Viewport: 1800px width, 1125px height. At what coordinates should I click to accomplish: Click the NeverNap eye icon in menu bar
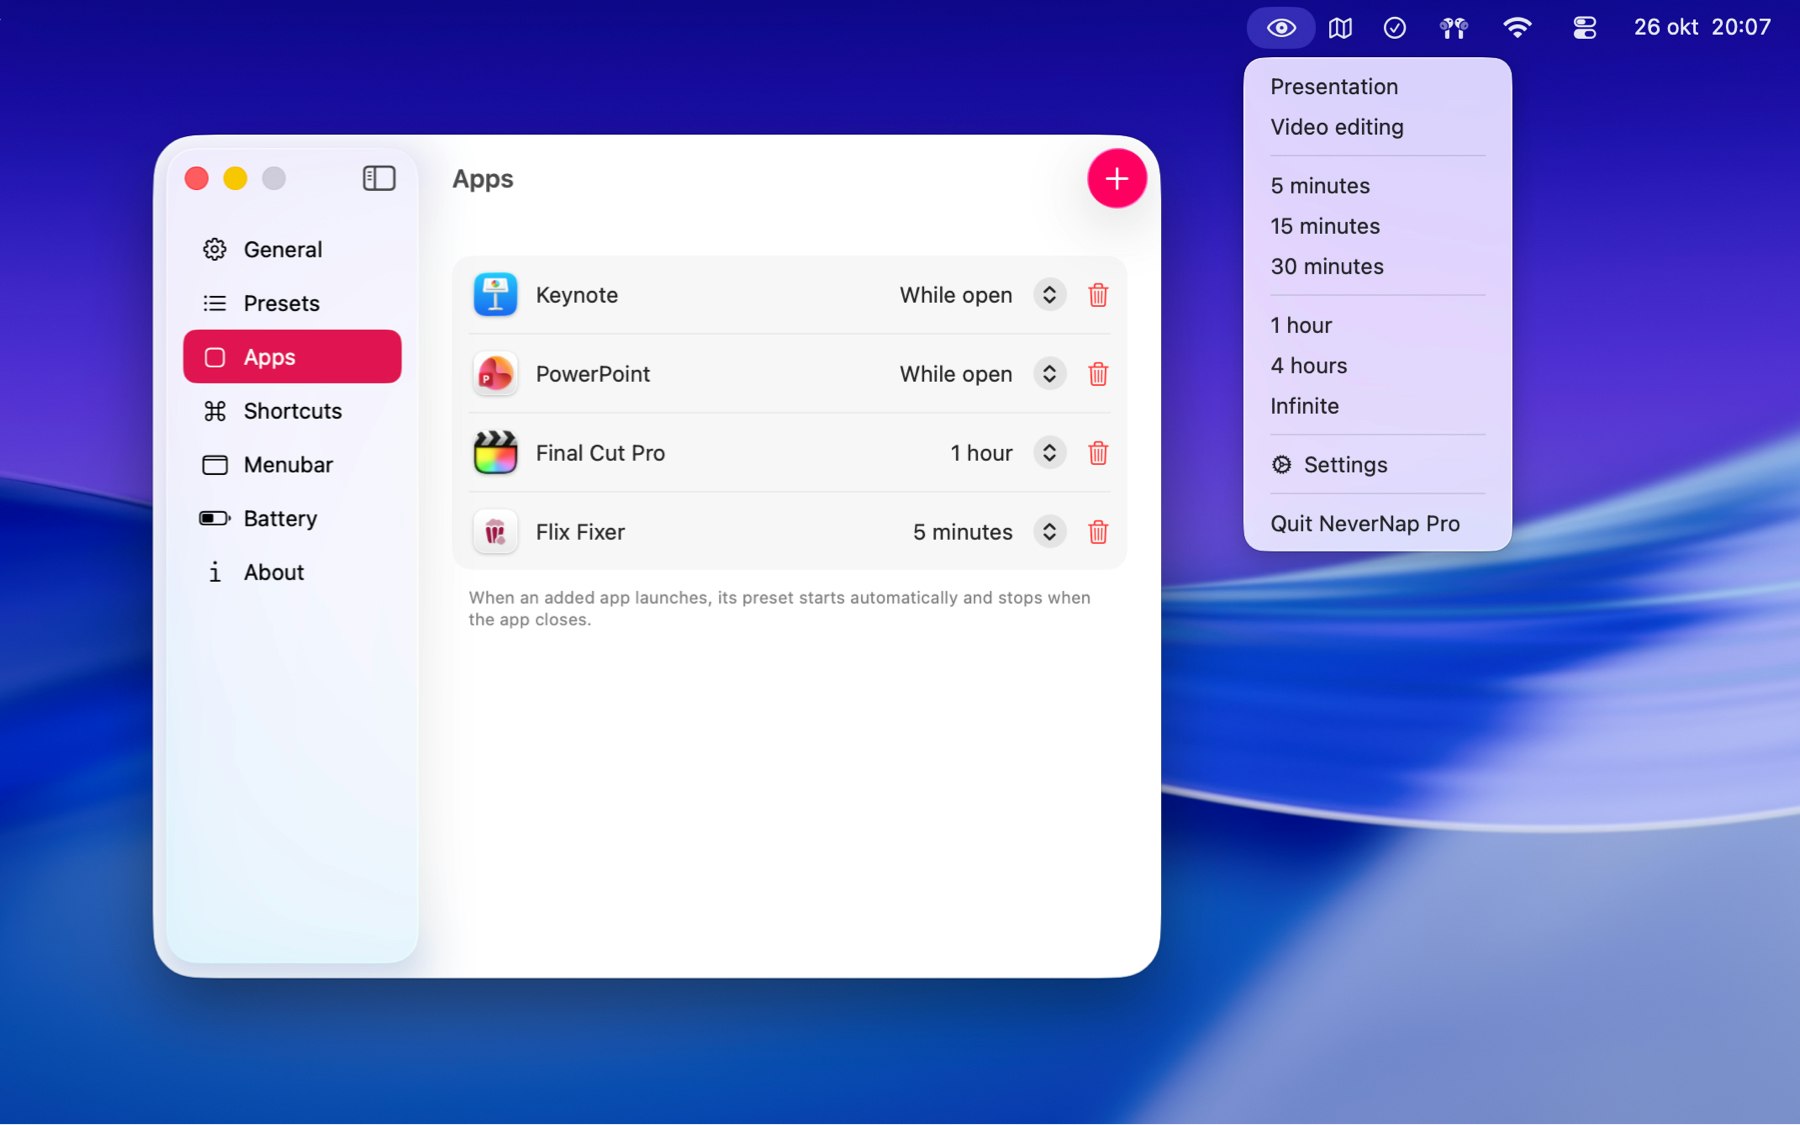(x=1280, y=28)
